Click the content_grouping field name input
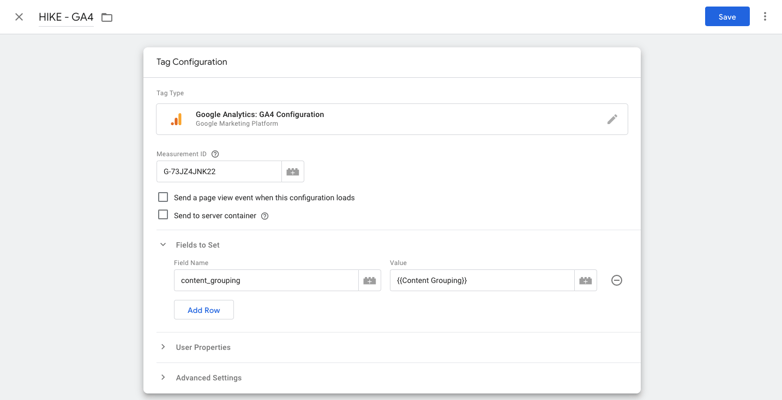The width and height of the screenshot is (782, 400). (x=266, y=280)
